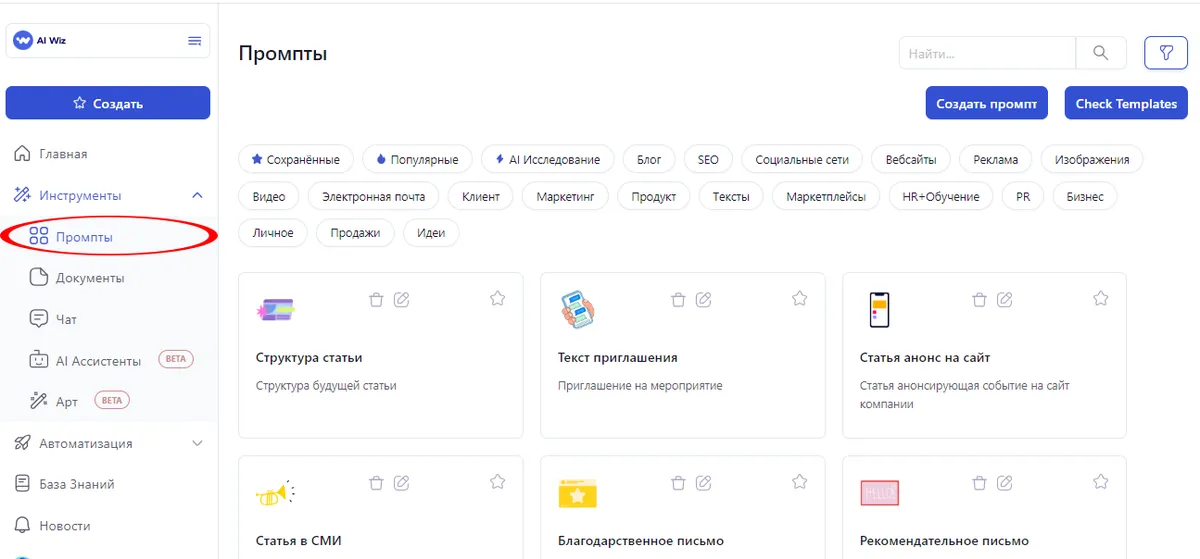The width and height of the screenshot is (1200, 559).
Task: Star the Текст приглашения prompt
Action: pos(799,298)
